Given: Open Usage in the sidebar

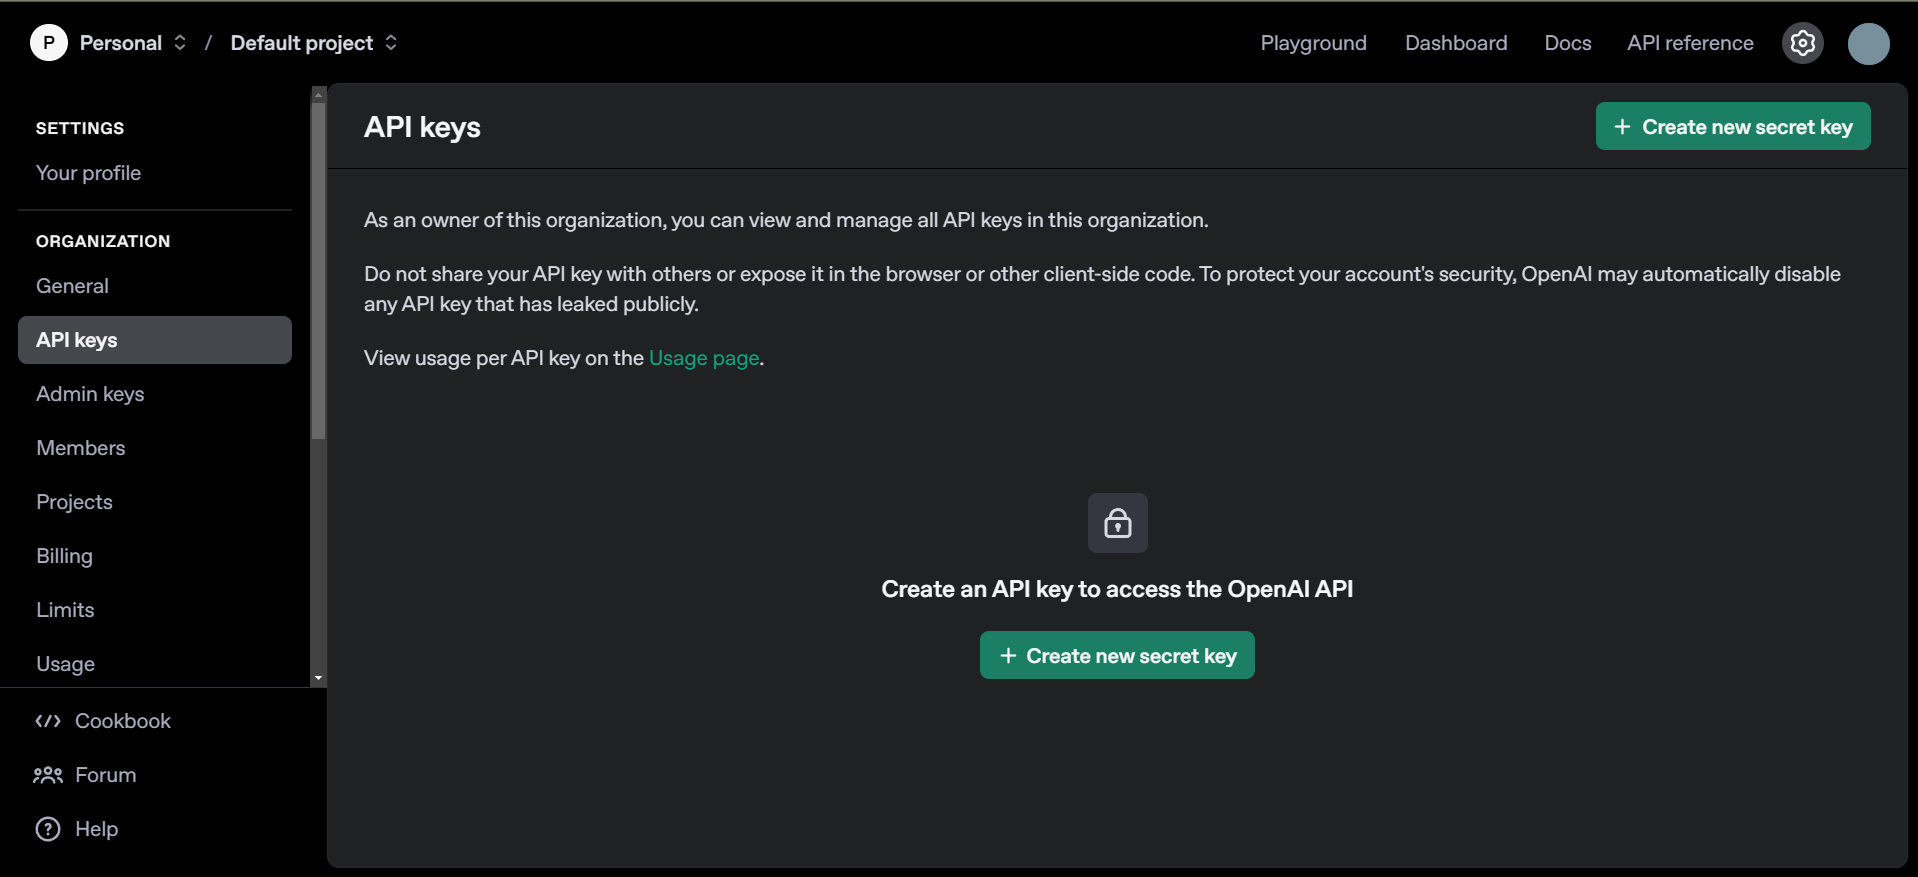Looking at the screenshot, I should (155, 664).
